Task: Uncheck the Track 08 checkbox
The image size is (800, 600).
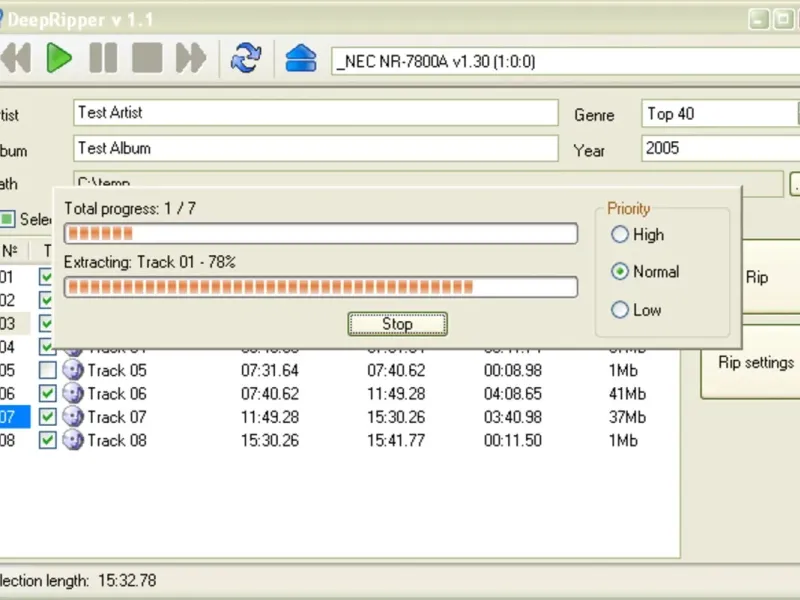Action: (x=47, y=440)
